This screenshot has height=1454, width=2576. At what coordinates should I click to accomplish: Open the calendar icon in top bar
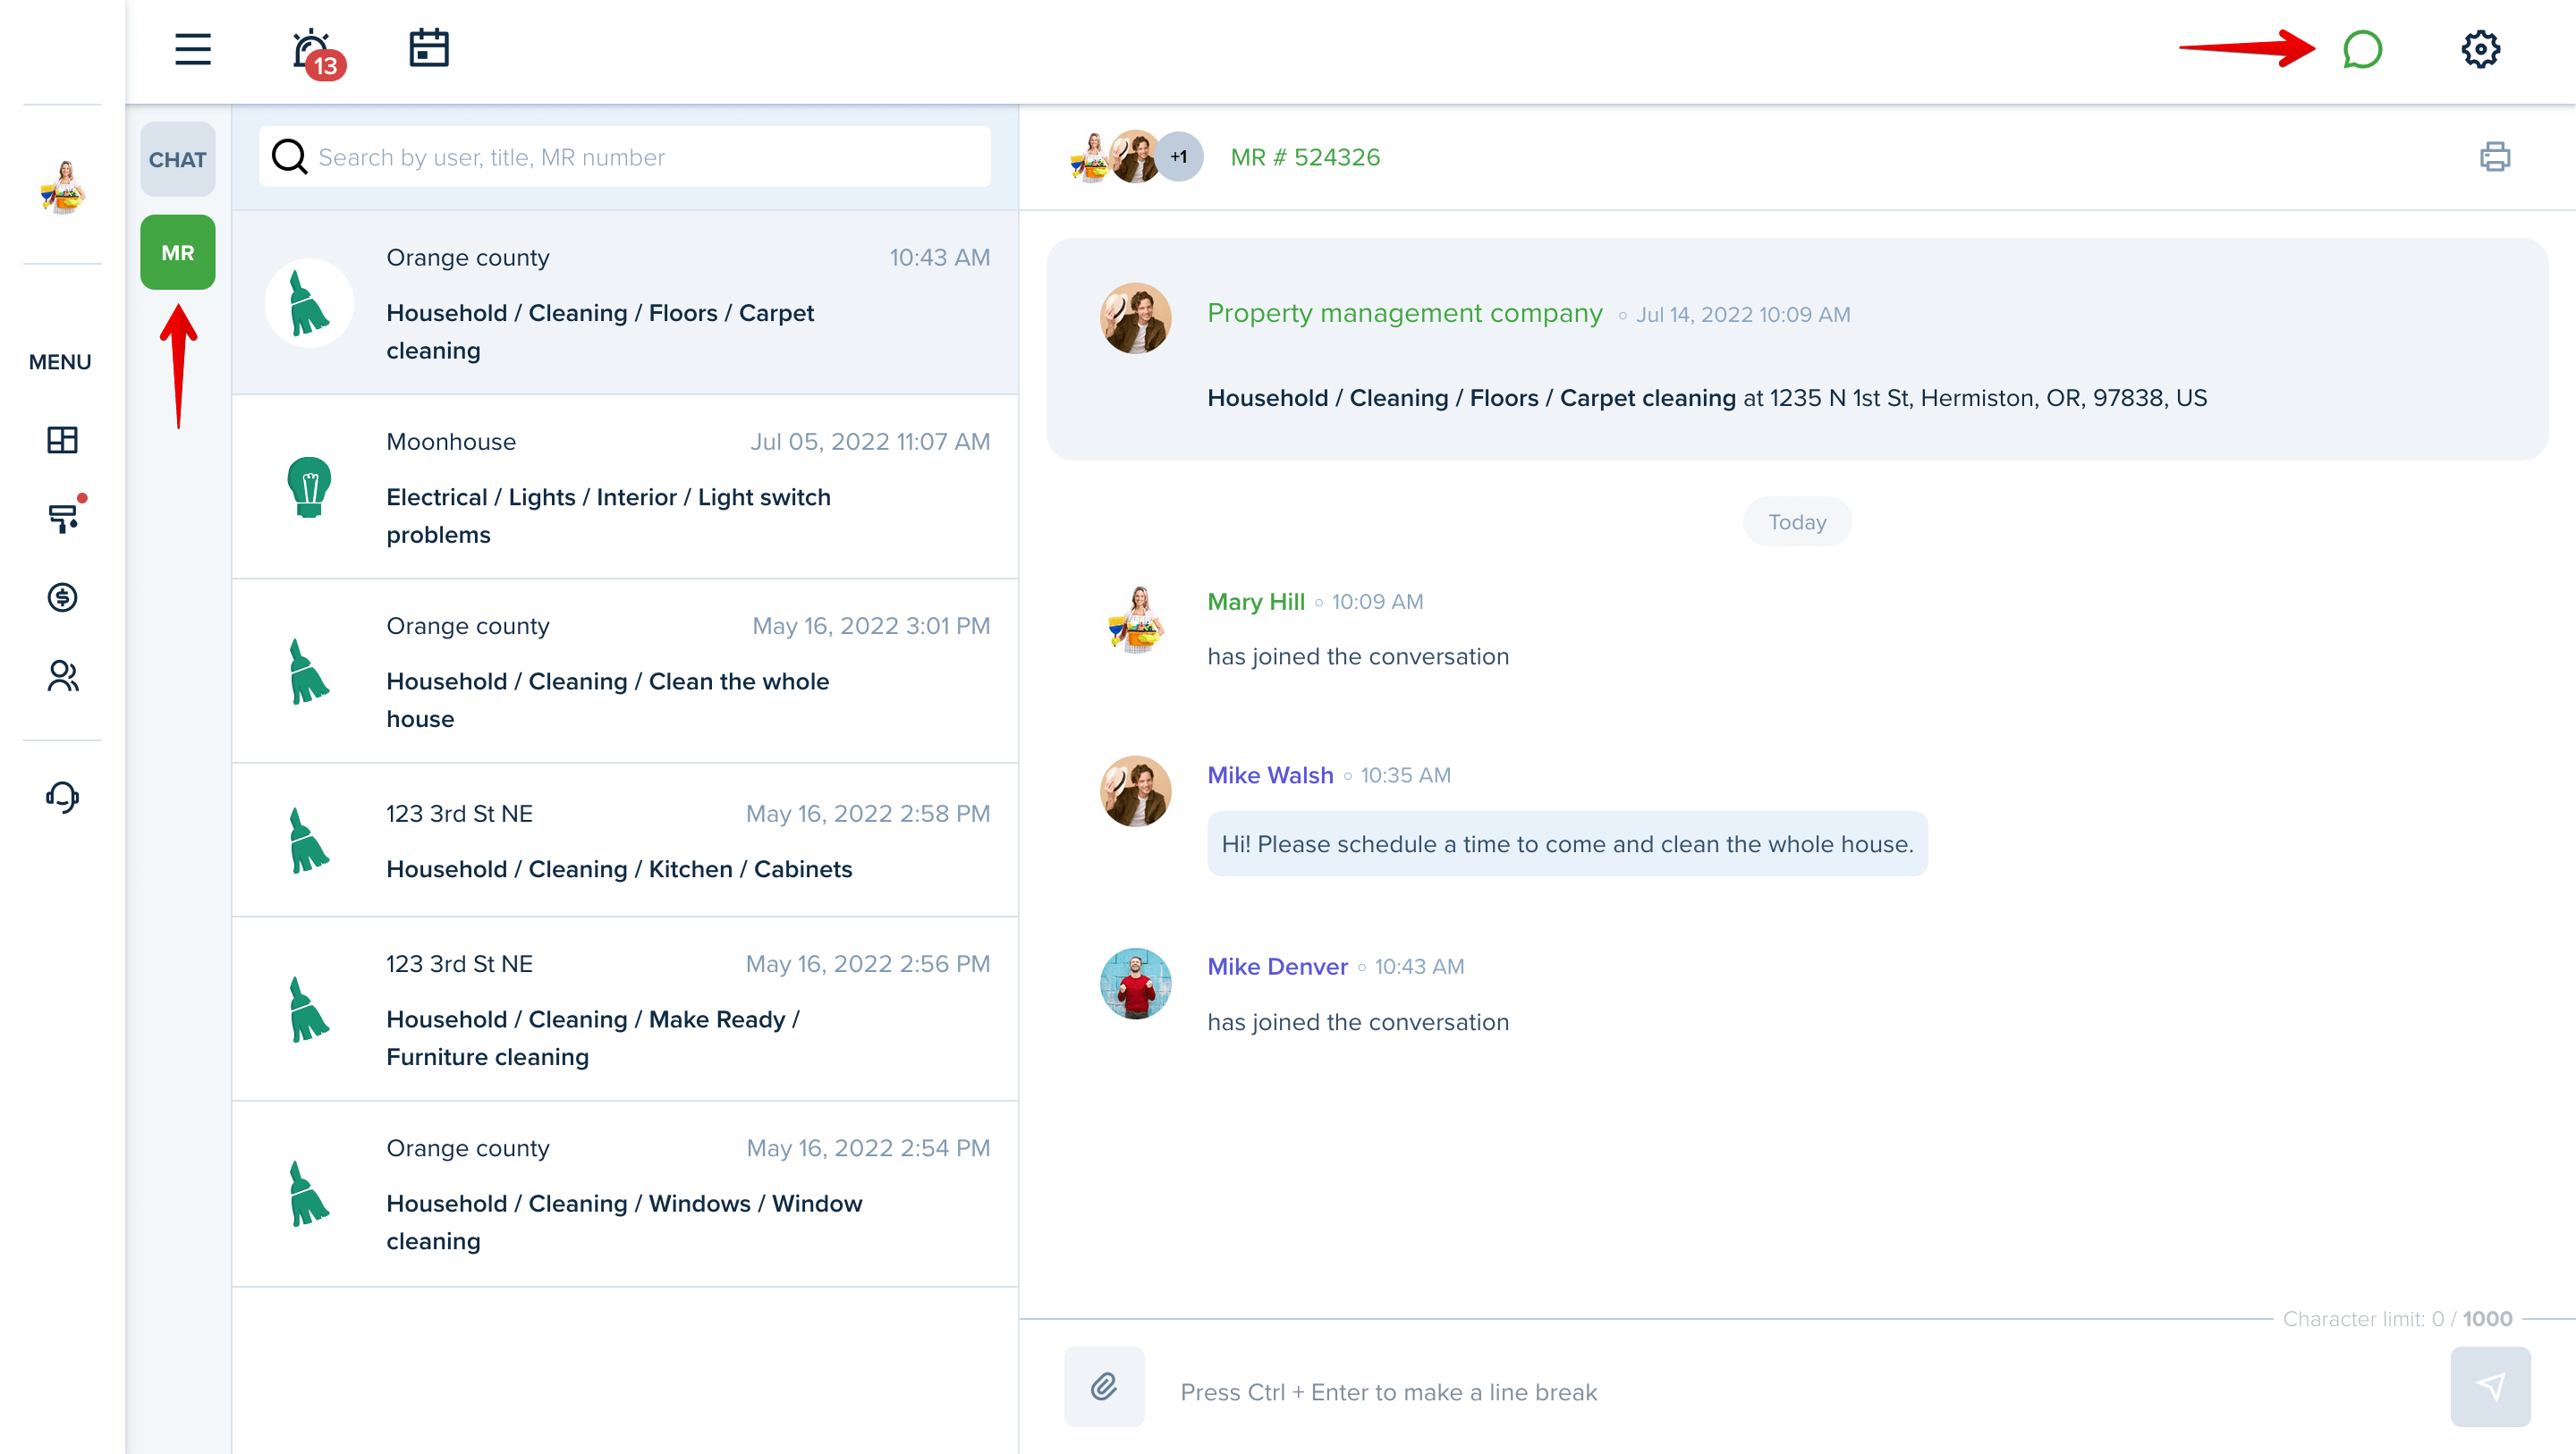(429, 48)
